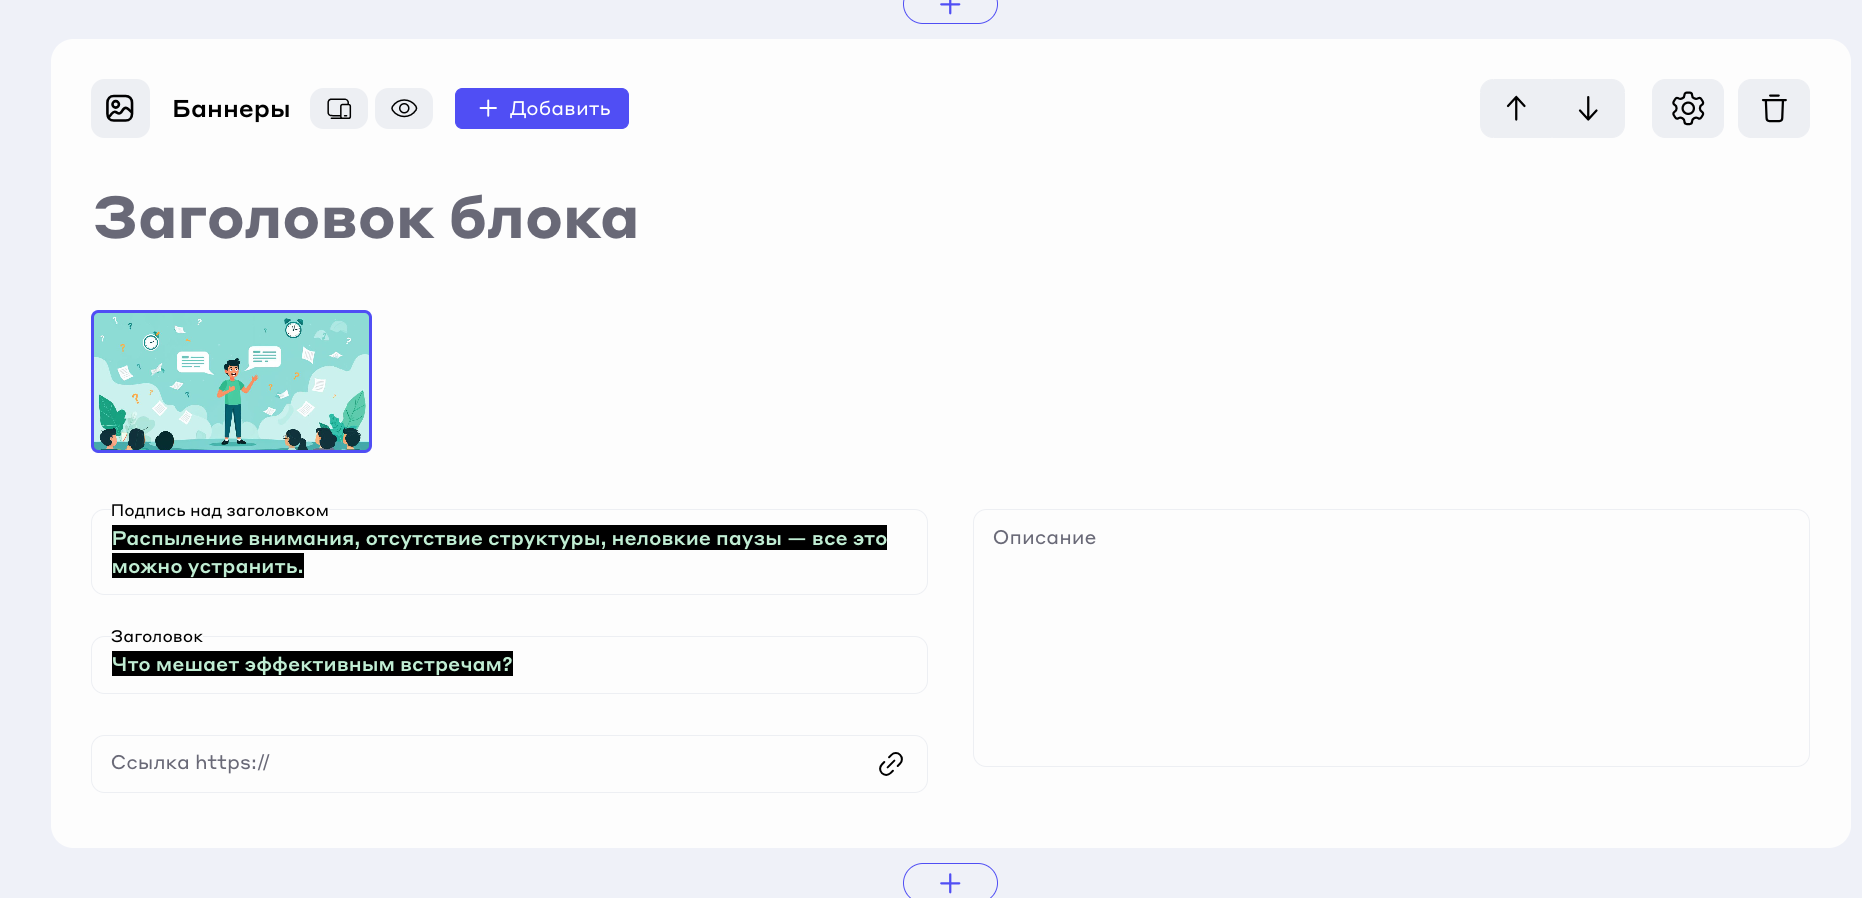Image resolution: width=1862 pixels, height=898 pixels.
Task: Click the Что мешает эффективным встречам? field
Action: 508,665
